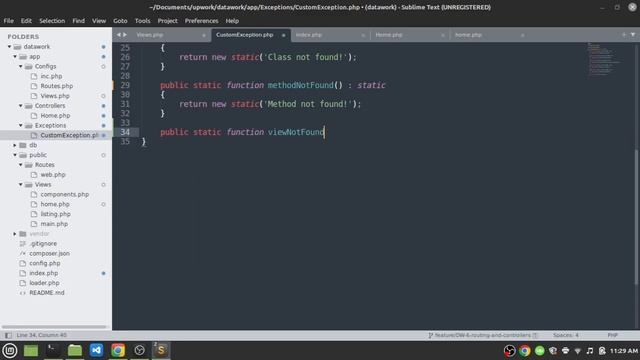
Task: Open web.php in the sidebar
Action: click(x=53, y=175)
